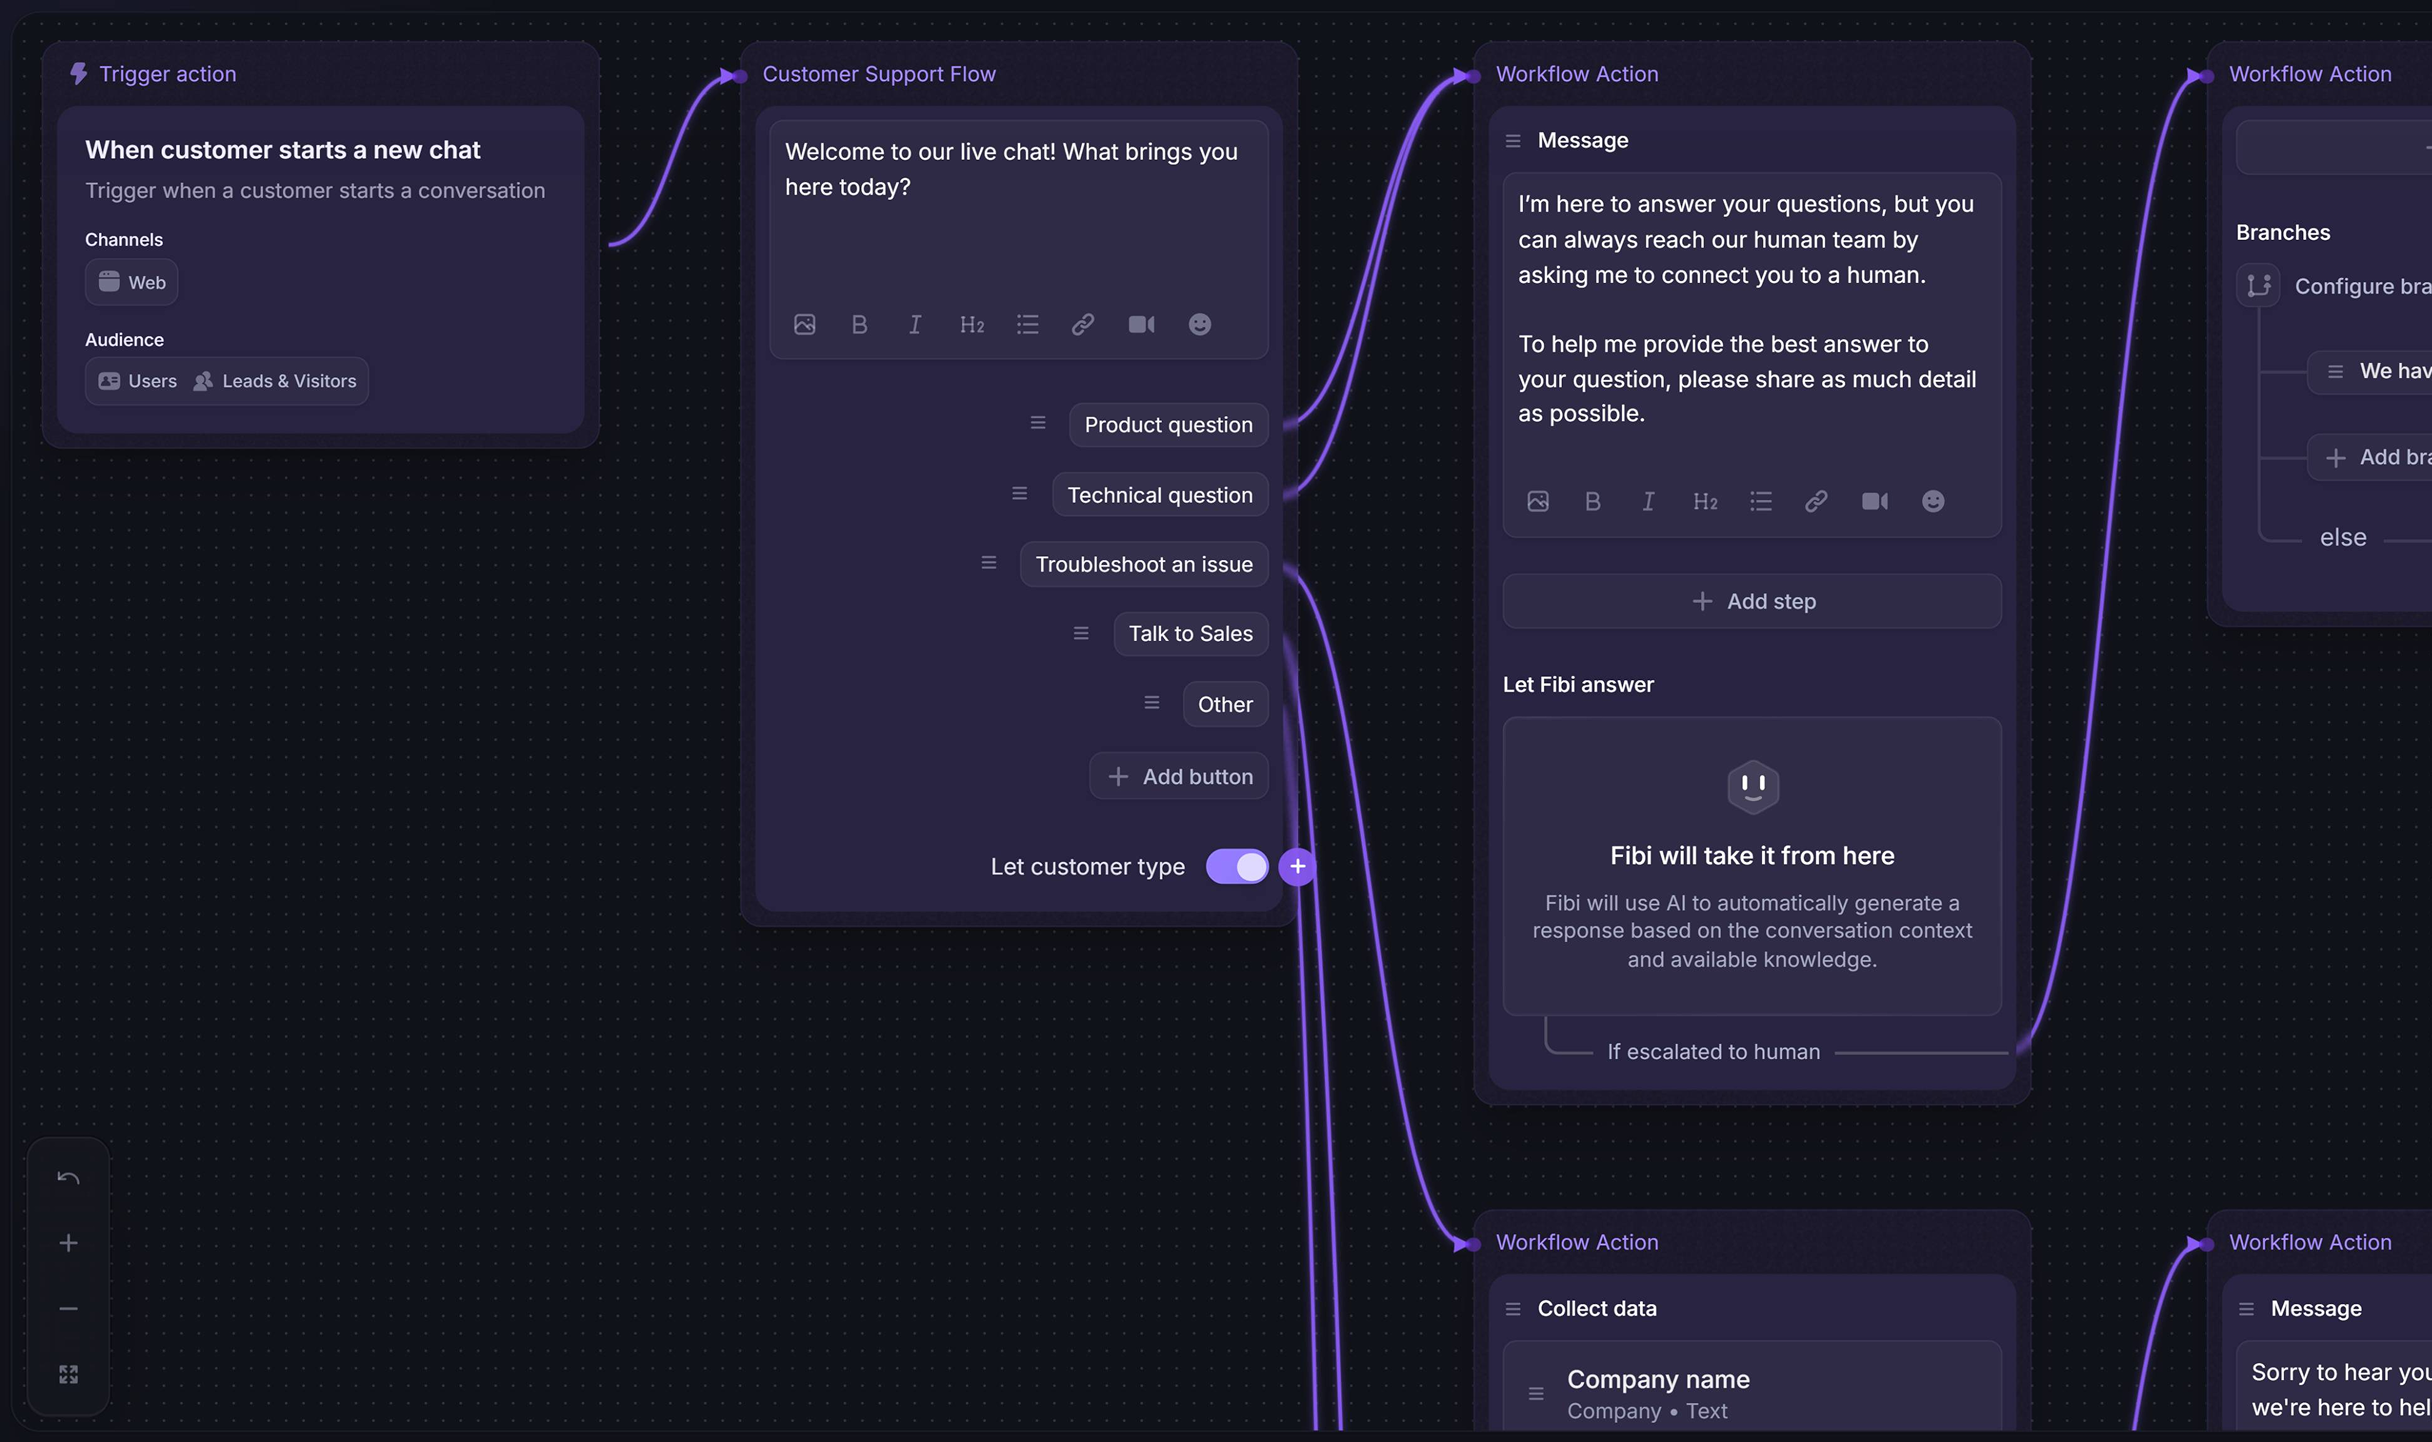Viewport: 2432px width, 1442px height.
Task: Undo the last change using the bottom-left toolbar
Action: [x=68, y=1177]
